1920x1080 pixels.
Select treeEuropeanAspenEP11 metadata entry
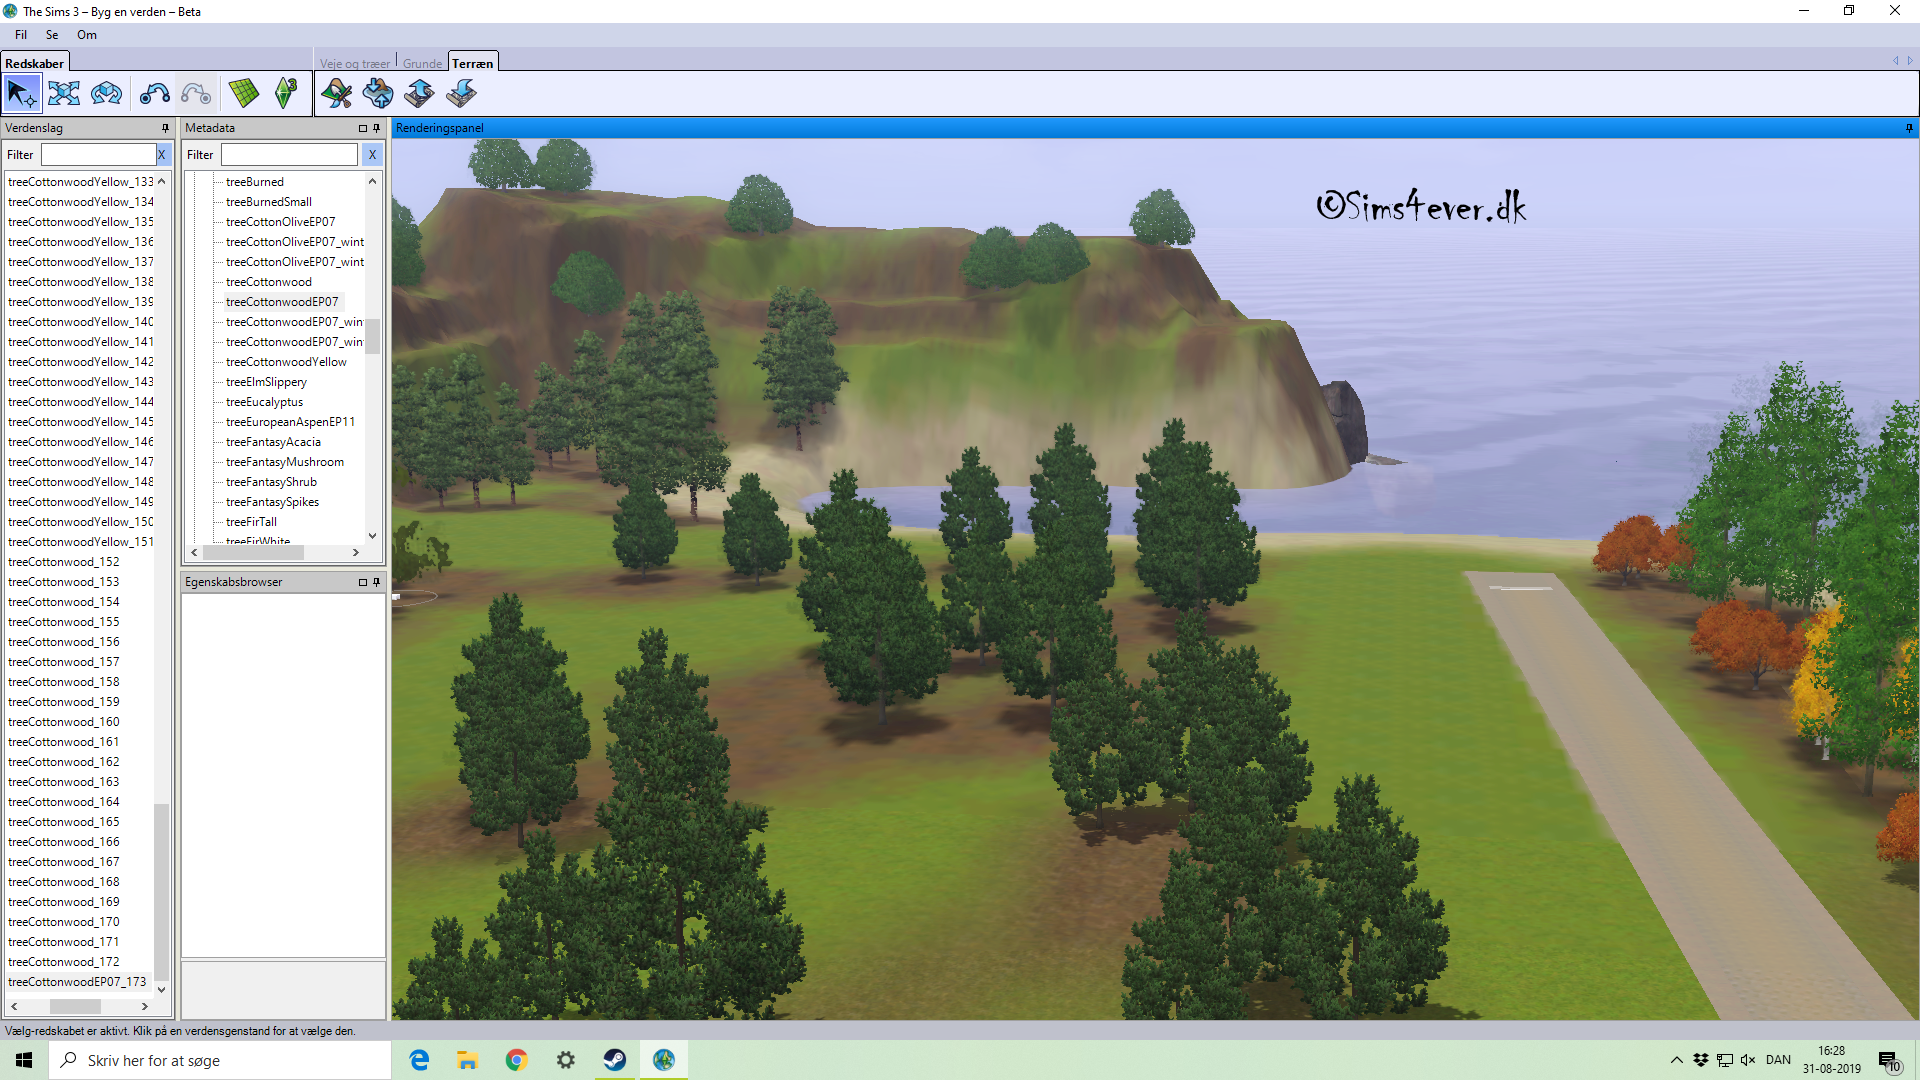tap(290, 422)
